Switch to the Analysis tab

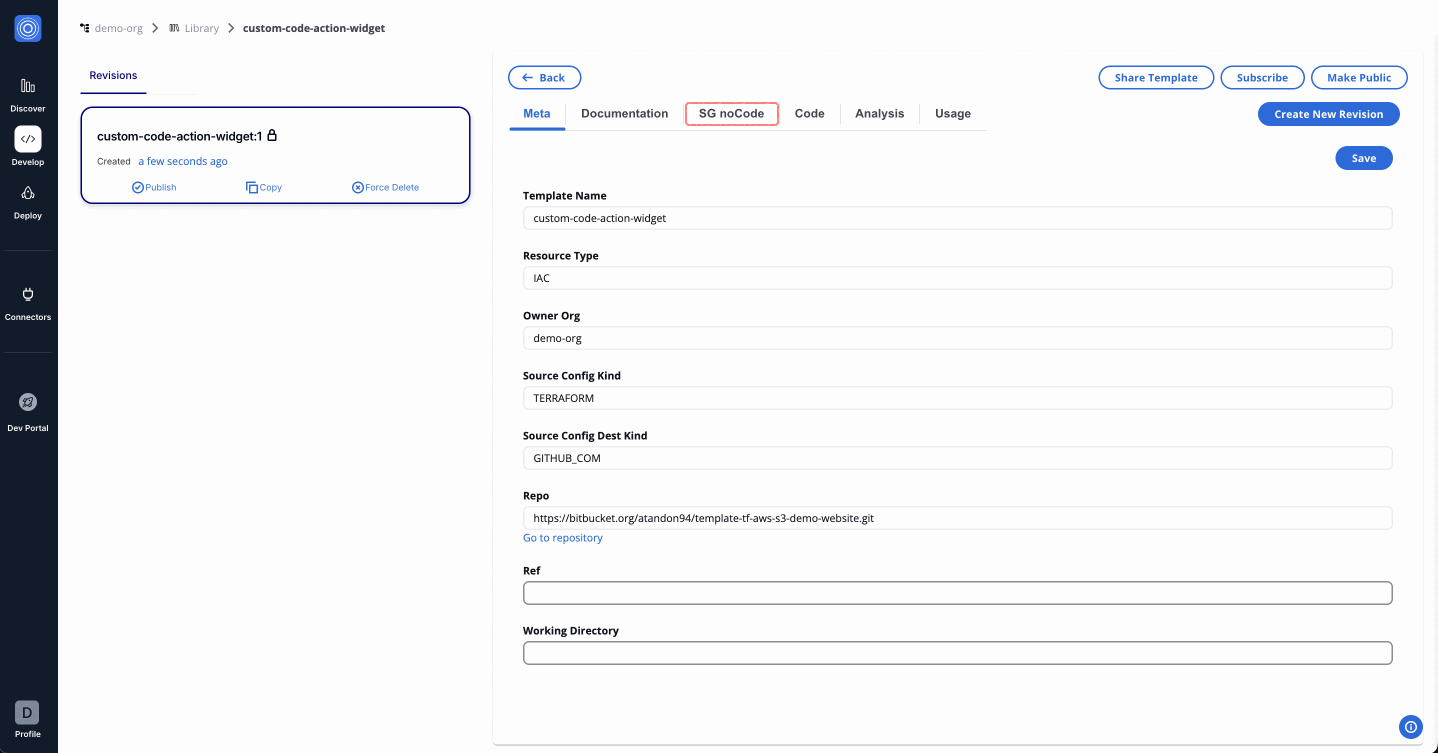click(879, 114)
